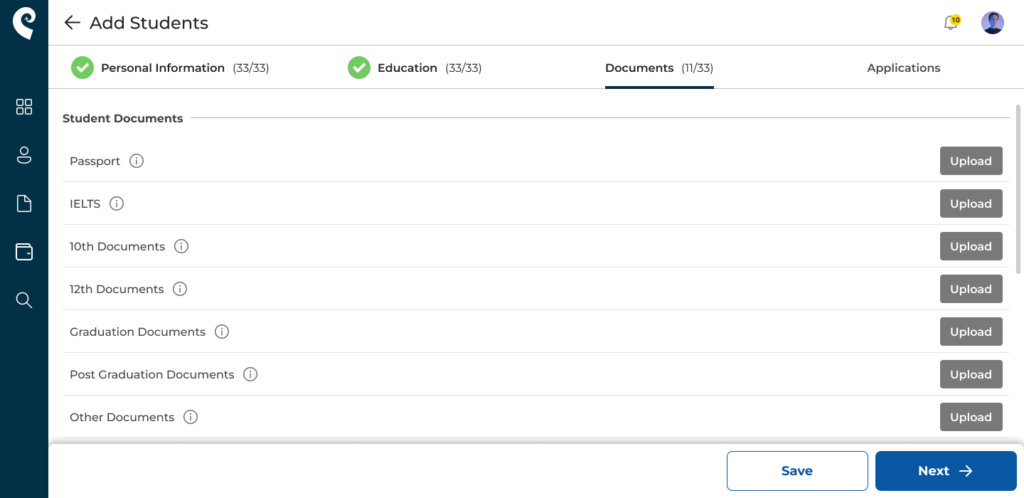This screenshot has width=1024, height=498.
Task: Show info icon for Post Graduation Documents
Action: coord(250,375)
